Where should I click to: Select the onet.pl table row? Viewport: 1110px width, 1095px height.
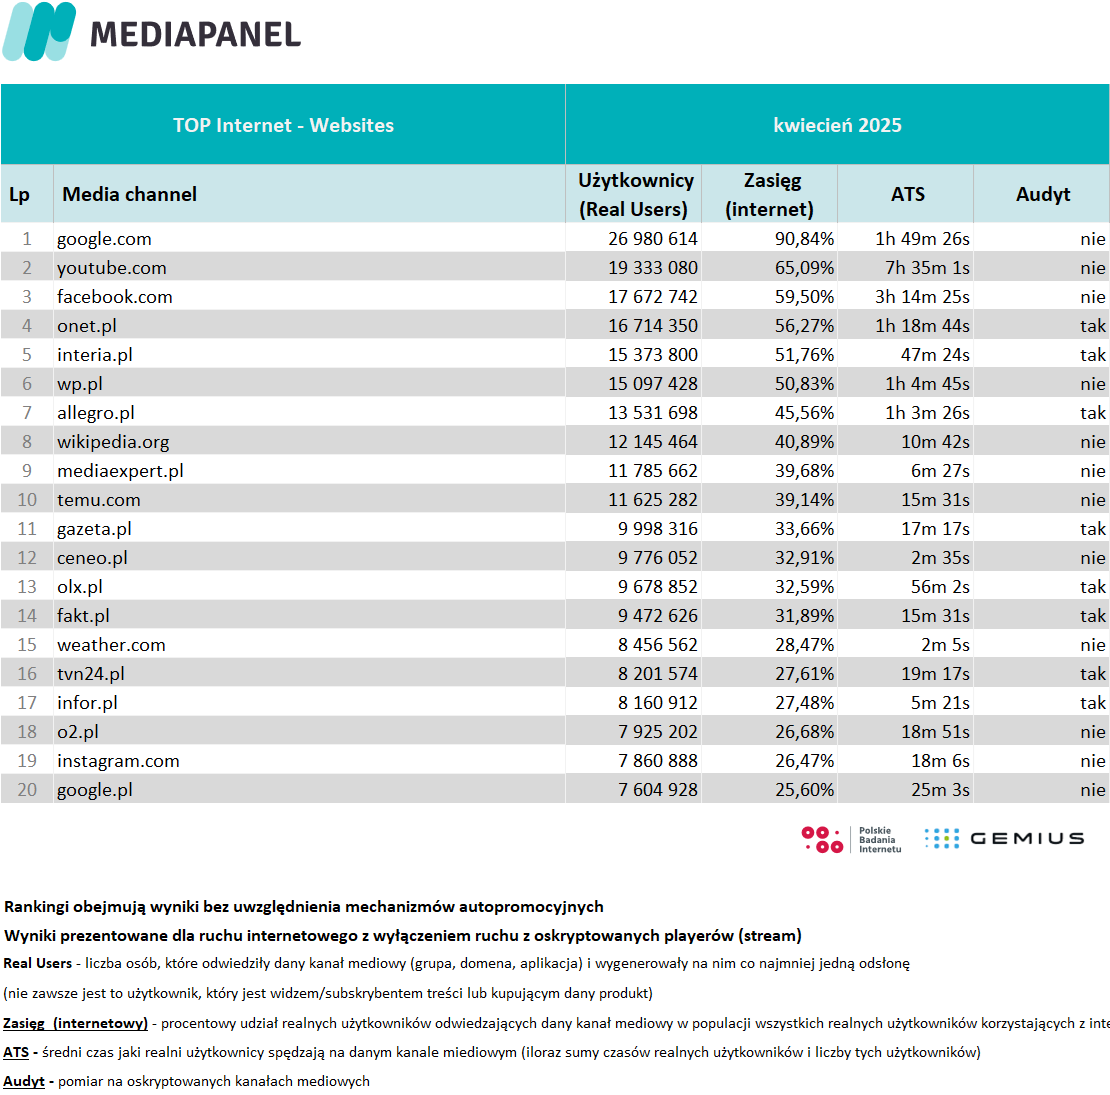click(555, 326)
